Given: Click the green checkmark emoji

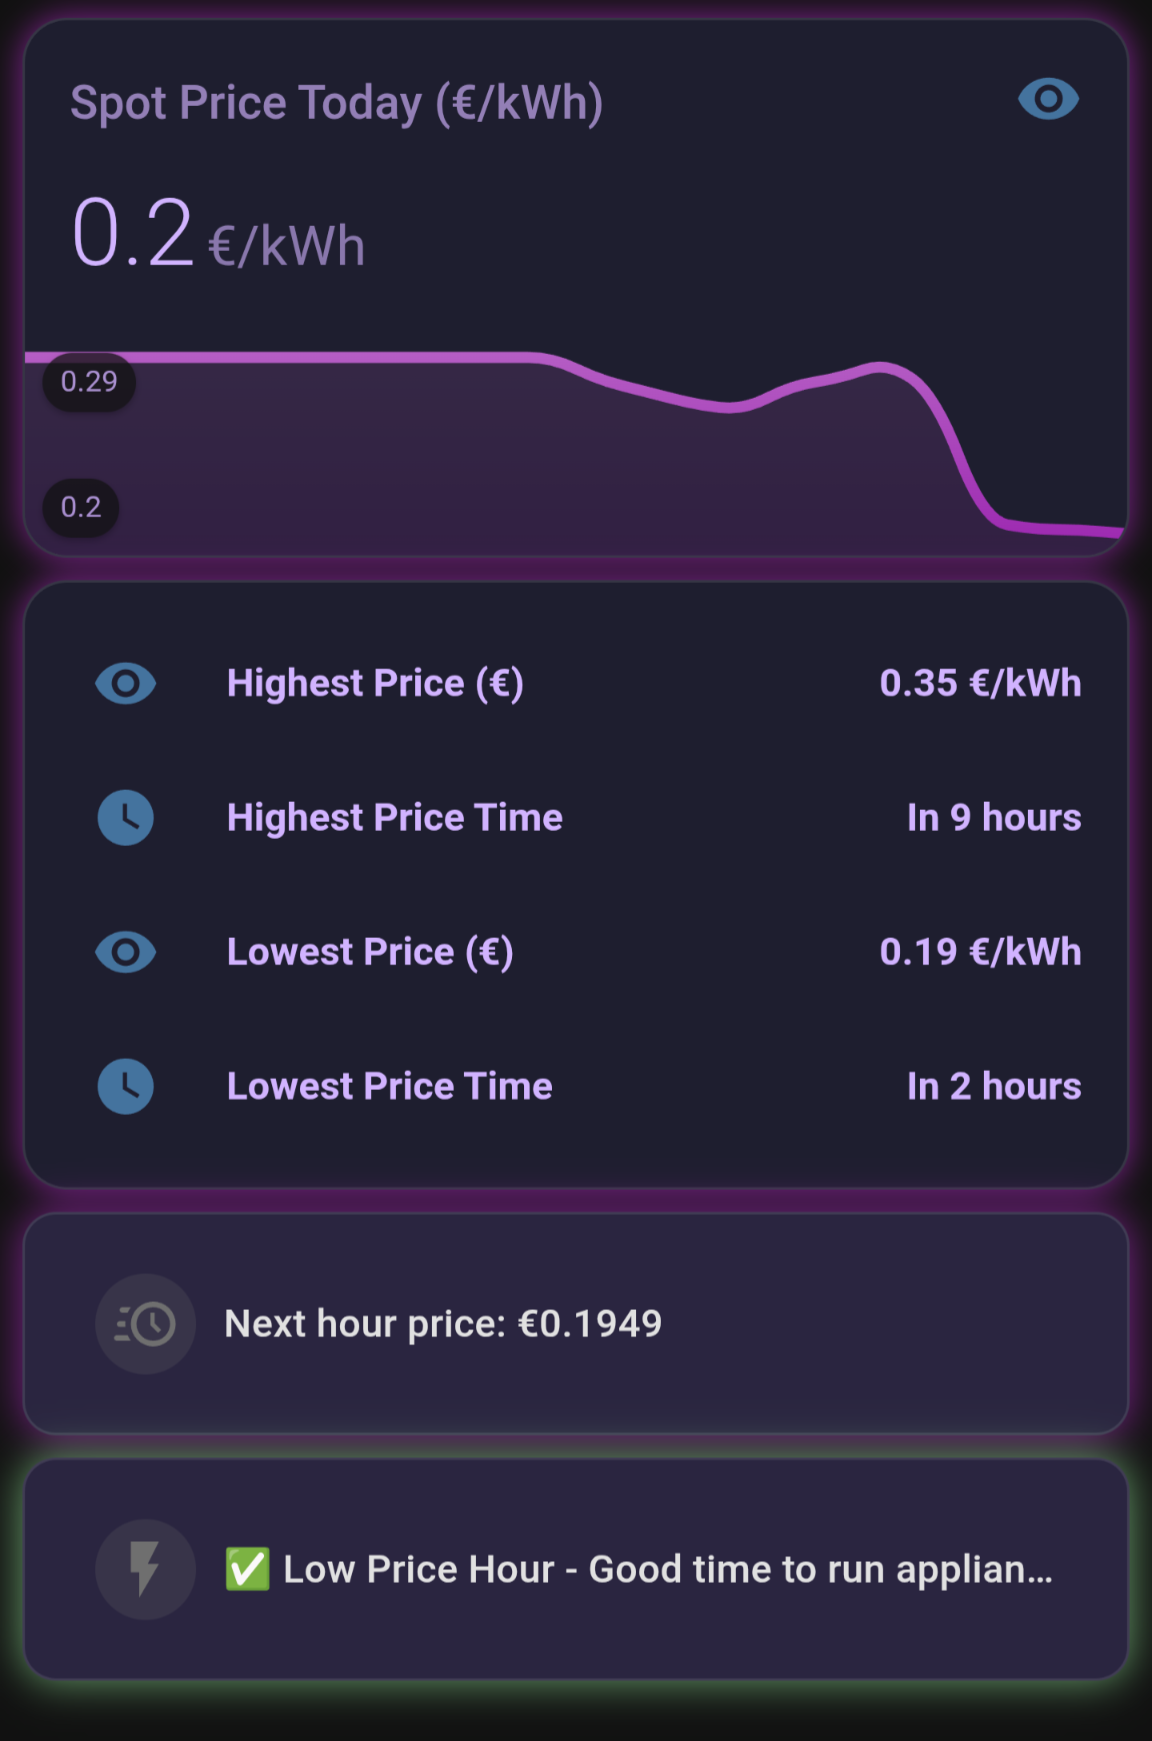Looking at the screenshot, I should pyautogui.click(x=247, y=1569).
